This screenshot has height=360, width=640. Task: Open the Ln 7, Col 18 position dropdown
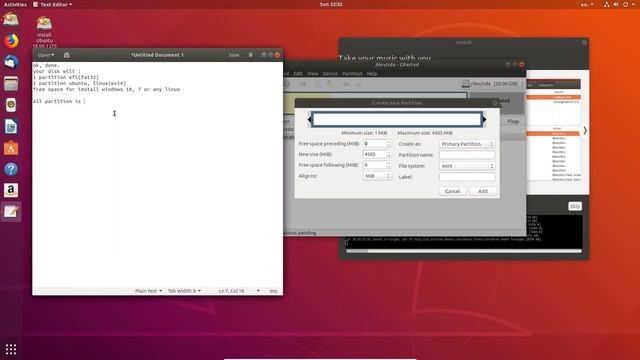tap(239, 291)
